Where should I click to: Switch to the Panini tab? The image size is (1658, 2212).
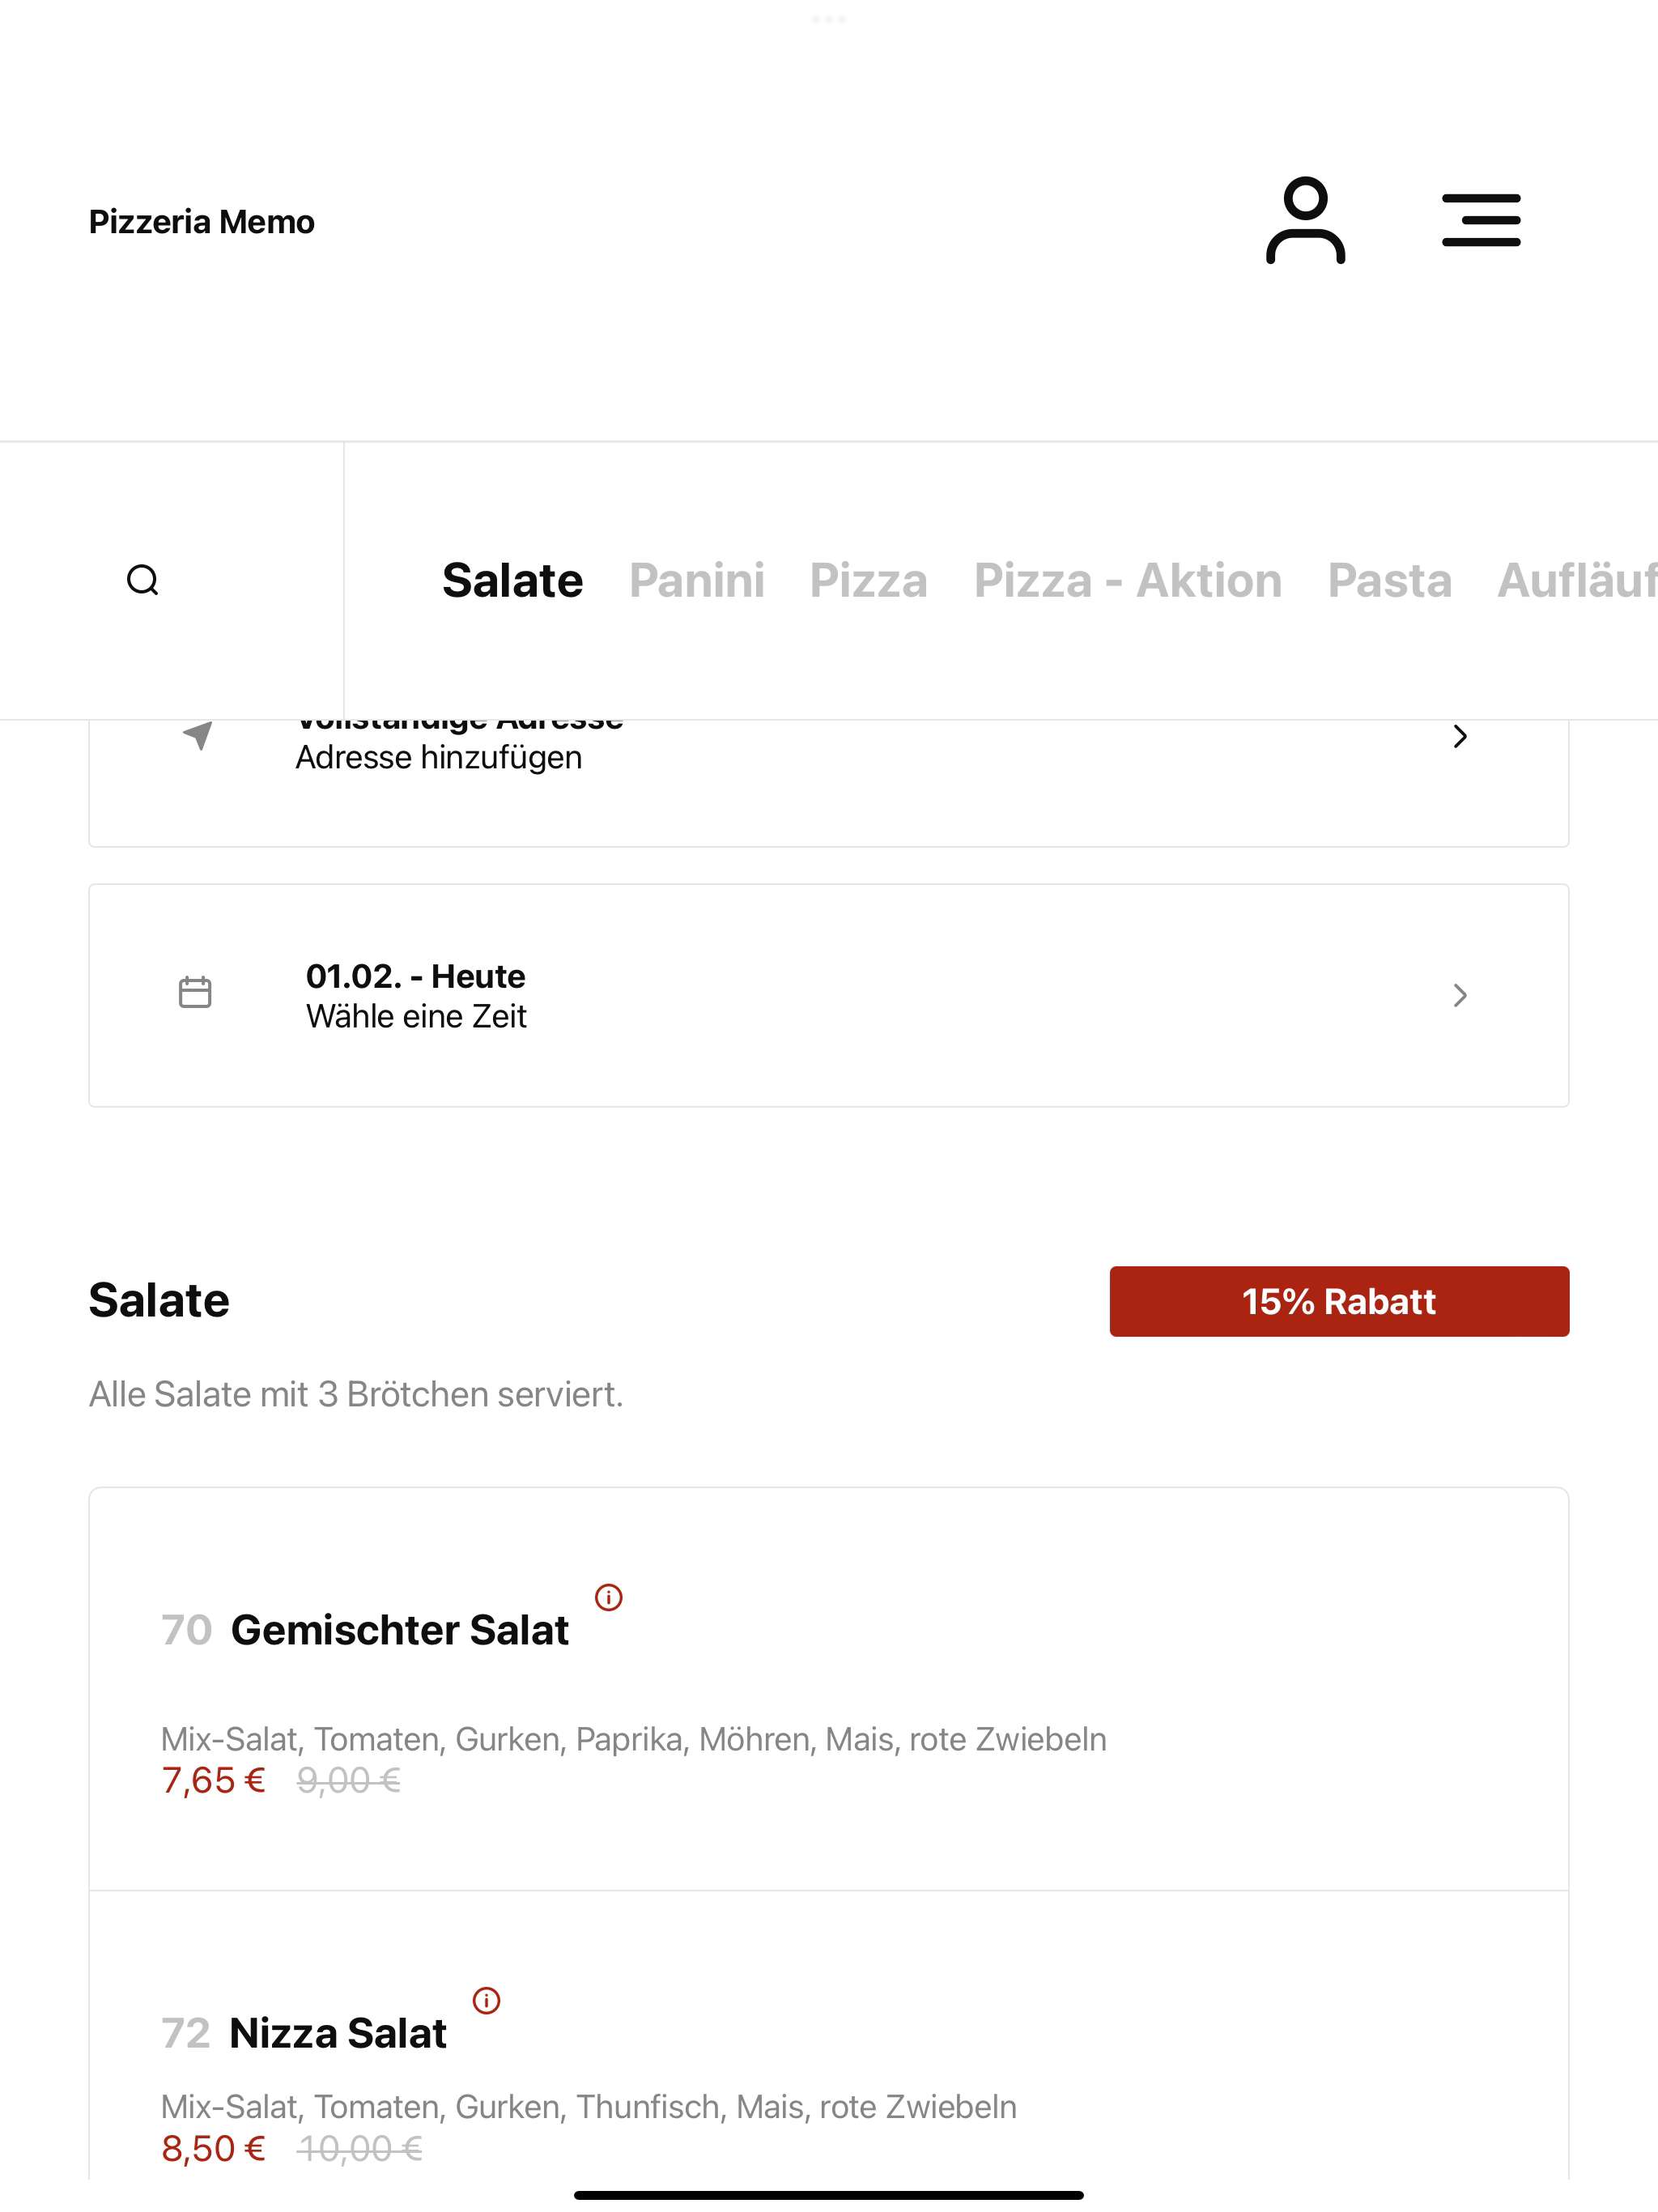(x=697, y=580)
